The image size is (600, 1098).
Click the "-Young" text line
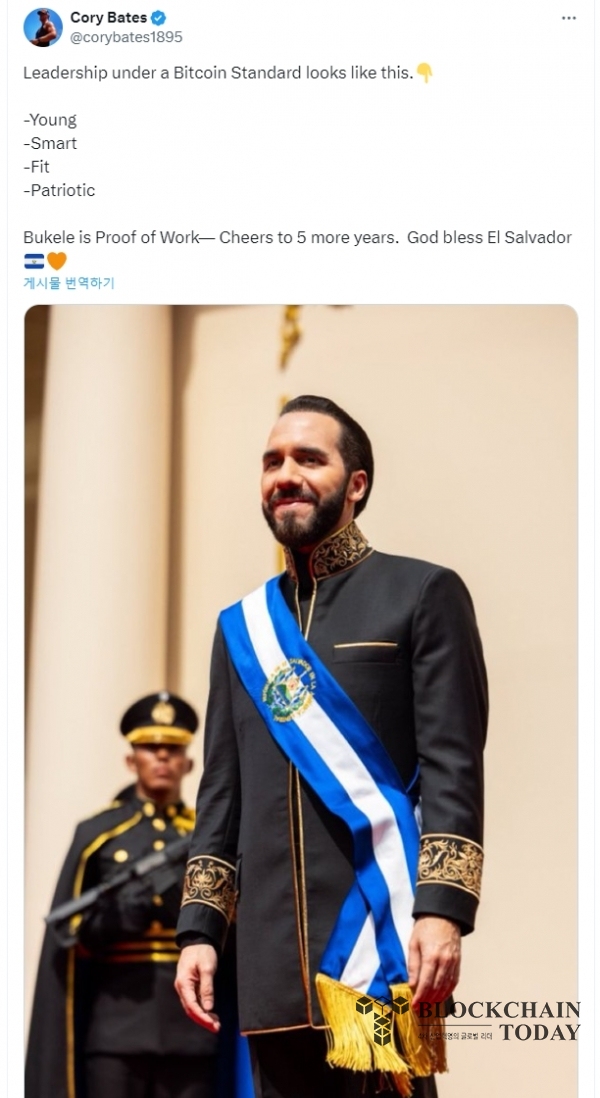pyautogui.click(x=50, y=120)
